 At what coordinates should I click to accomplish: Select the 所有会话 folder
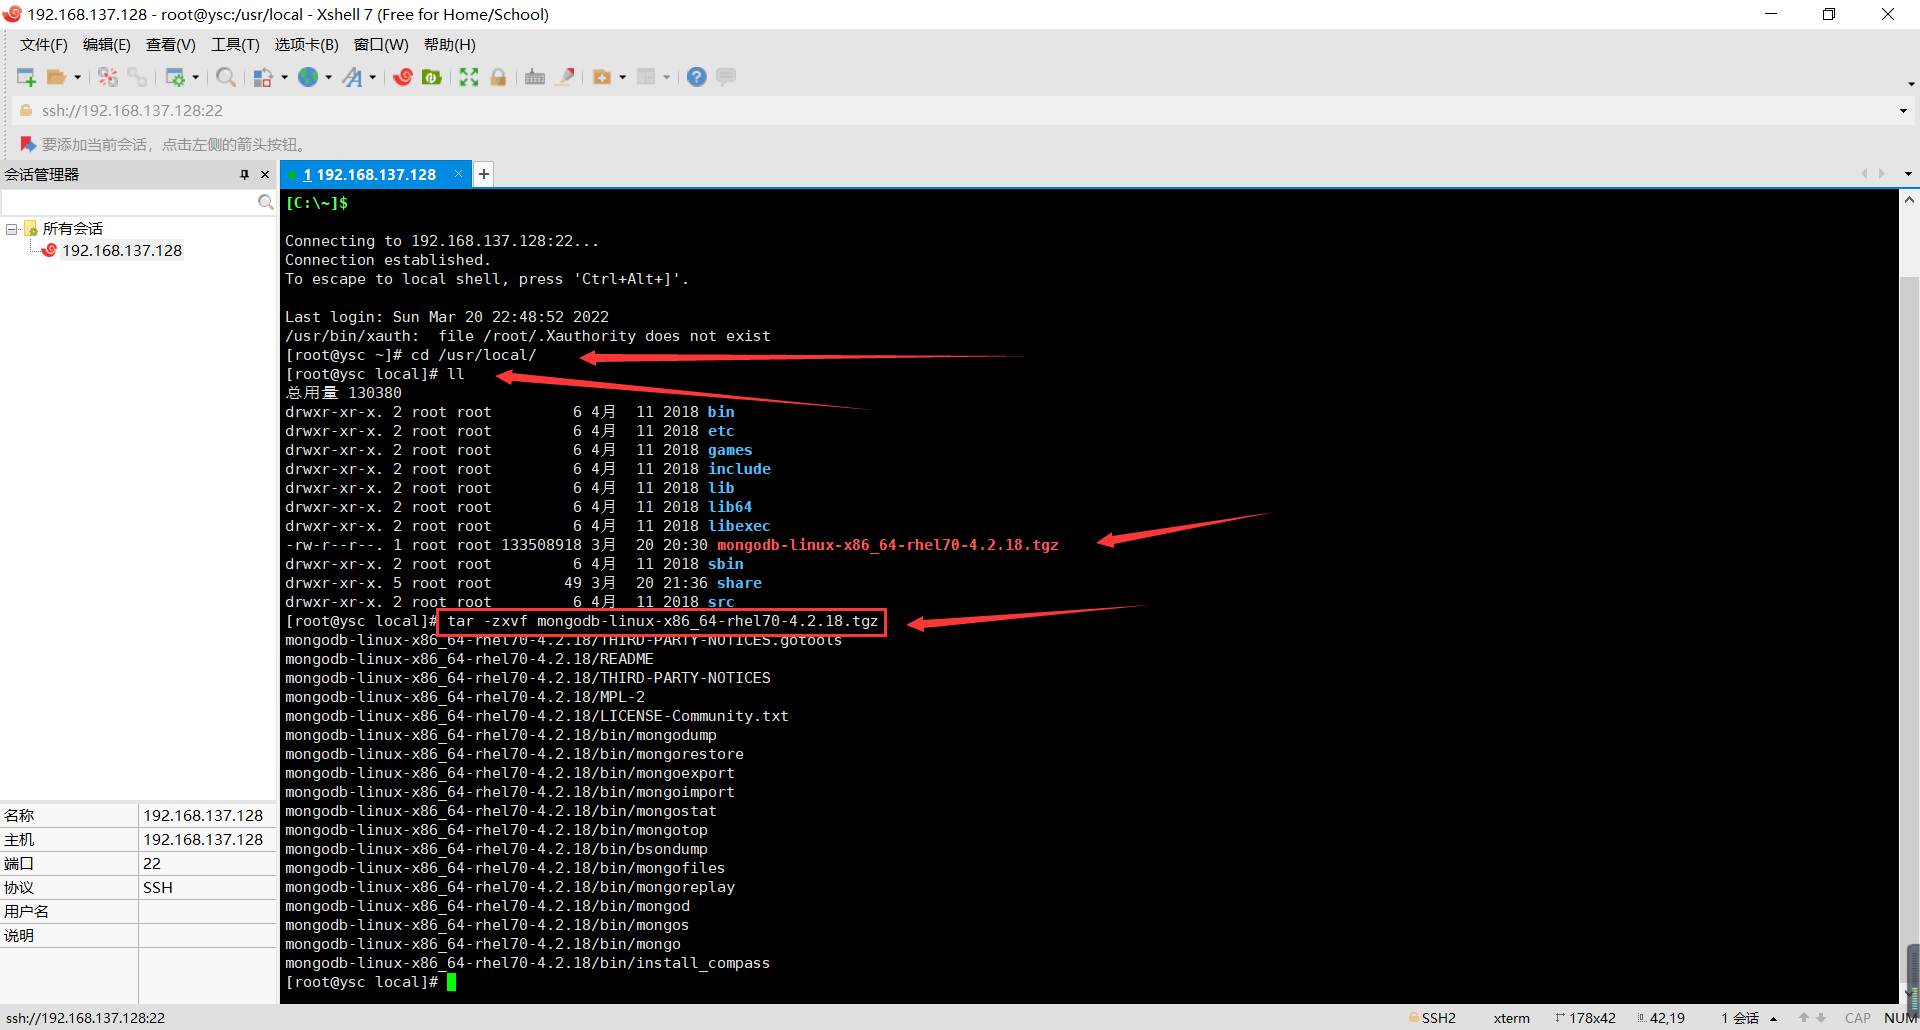[x=72, y=229]
